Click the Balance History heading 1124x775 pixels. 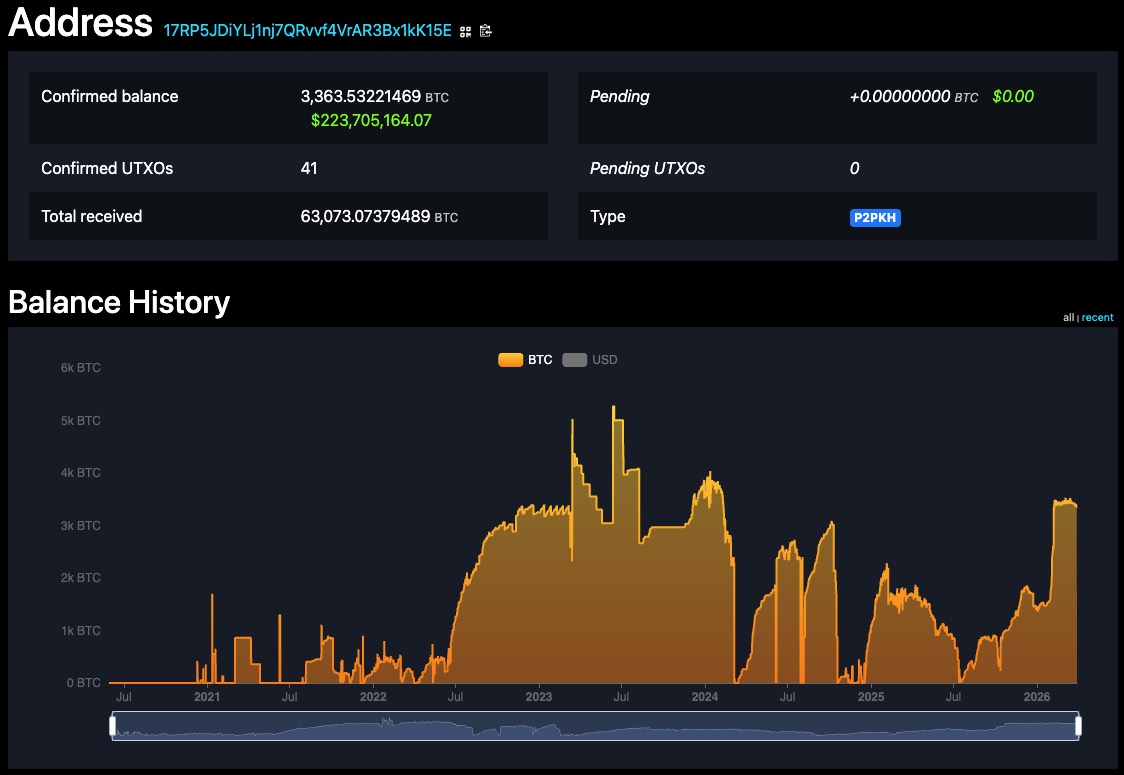[x=119, y=302]
